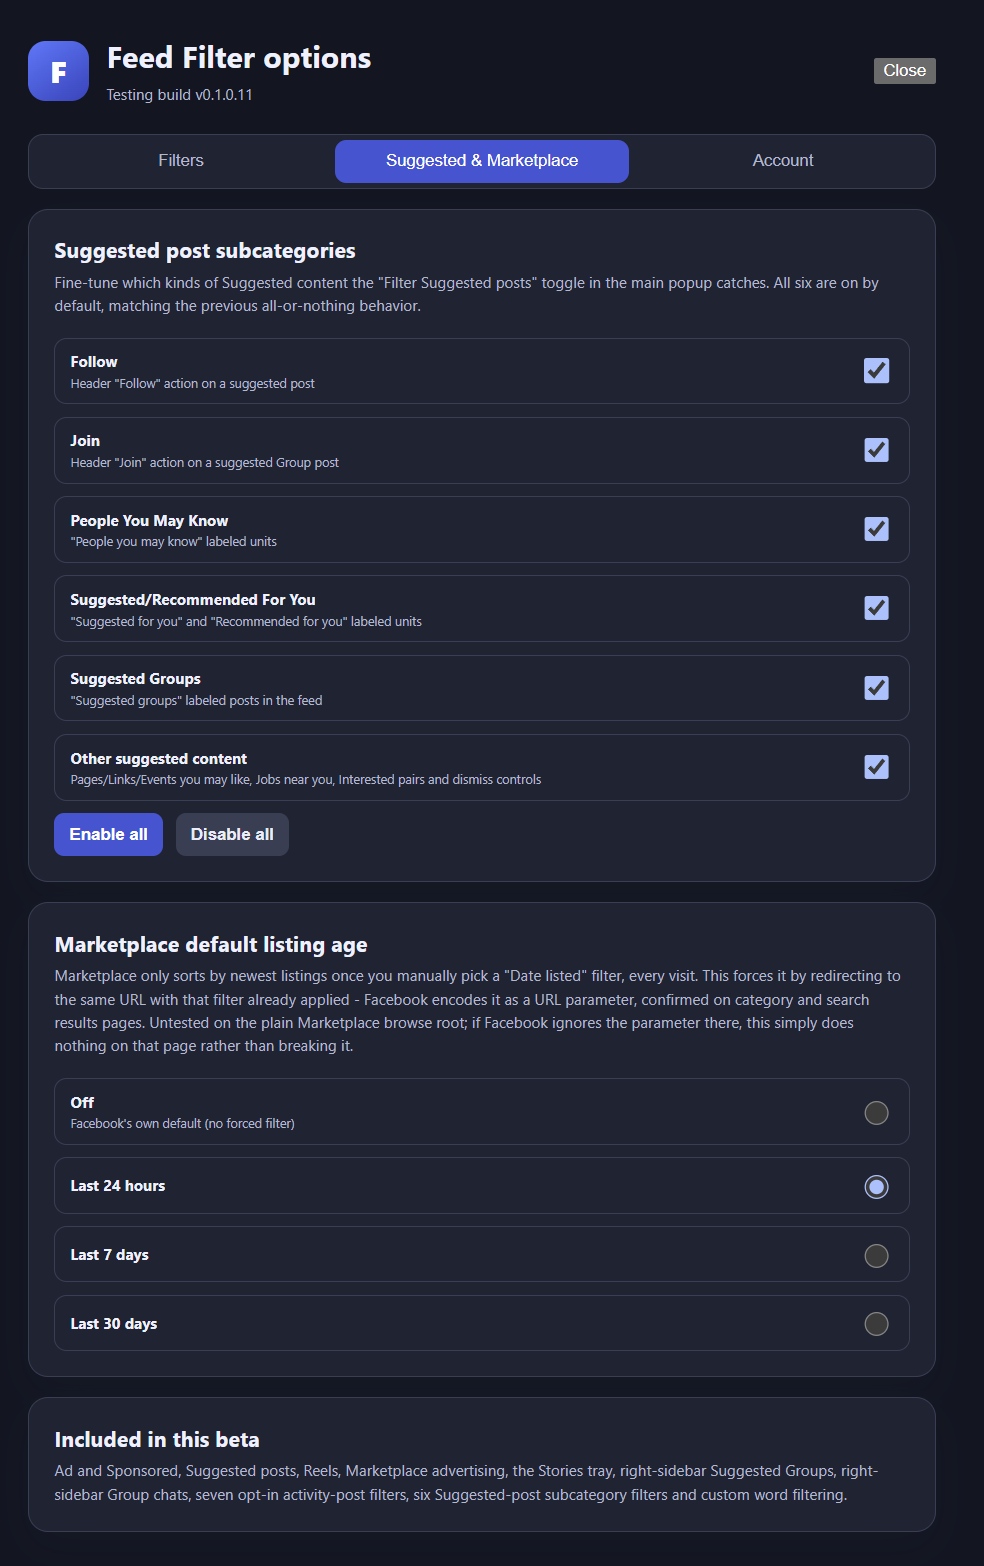Select the Off listing age radio
984x1566 pixels.
(x=876, y=1113)
